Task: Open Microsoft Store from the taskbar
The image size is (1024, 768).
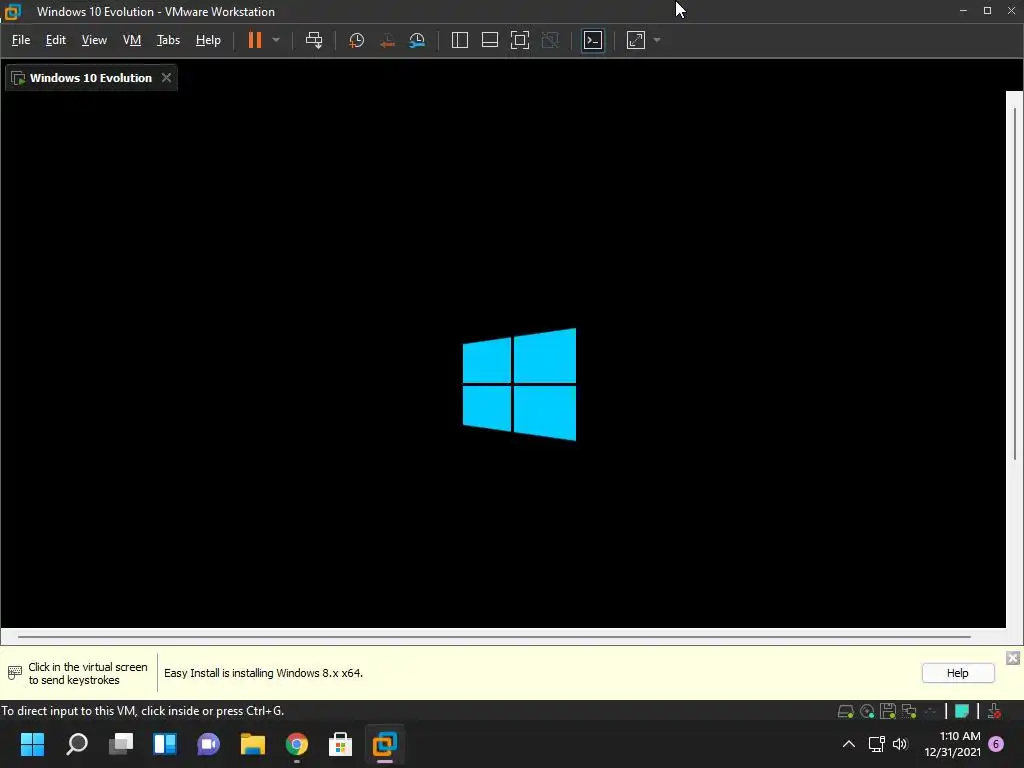Action: coord(340,744)
